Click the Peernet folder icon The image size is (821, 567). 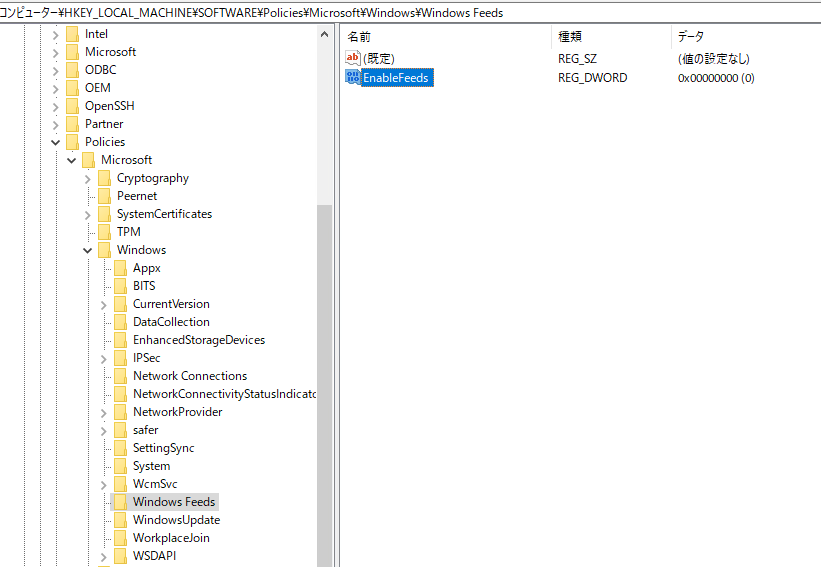[x=105, y=196]
